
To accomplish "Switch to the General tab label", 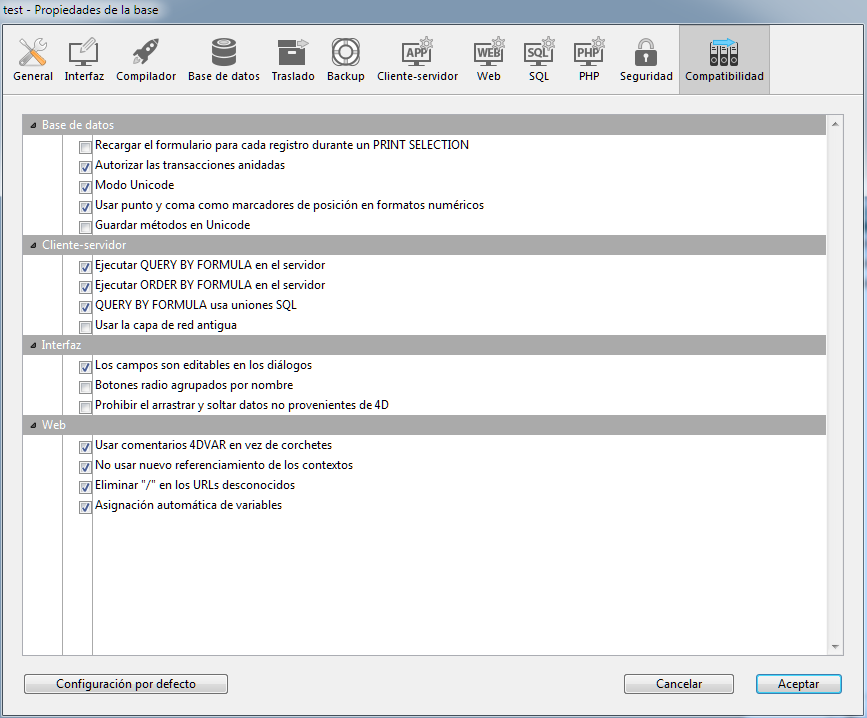I will tap(33, 76).
